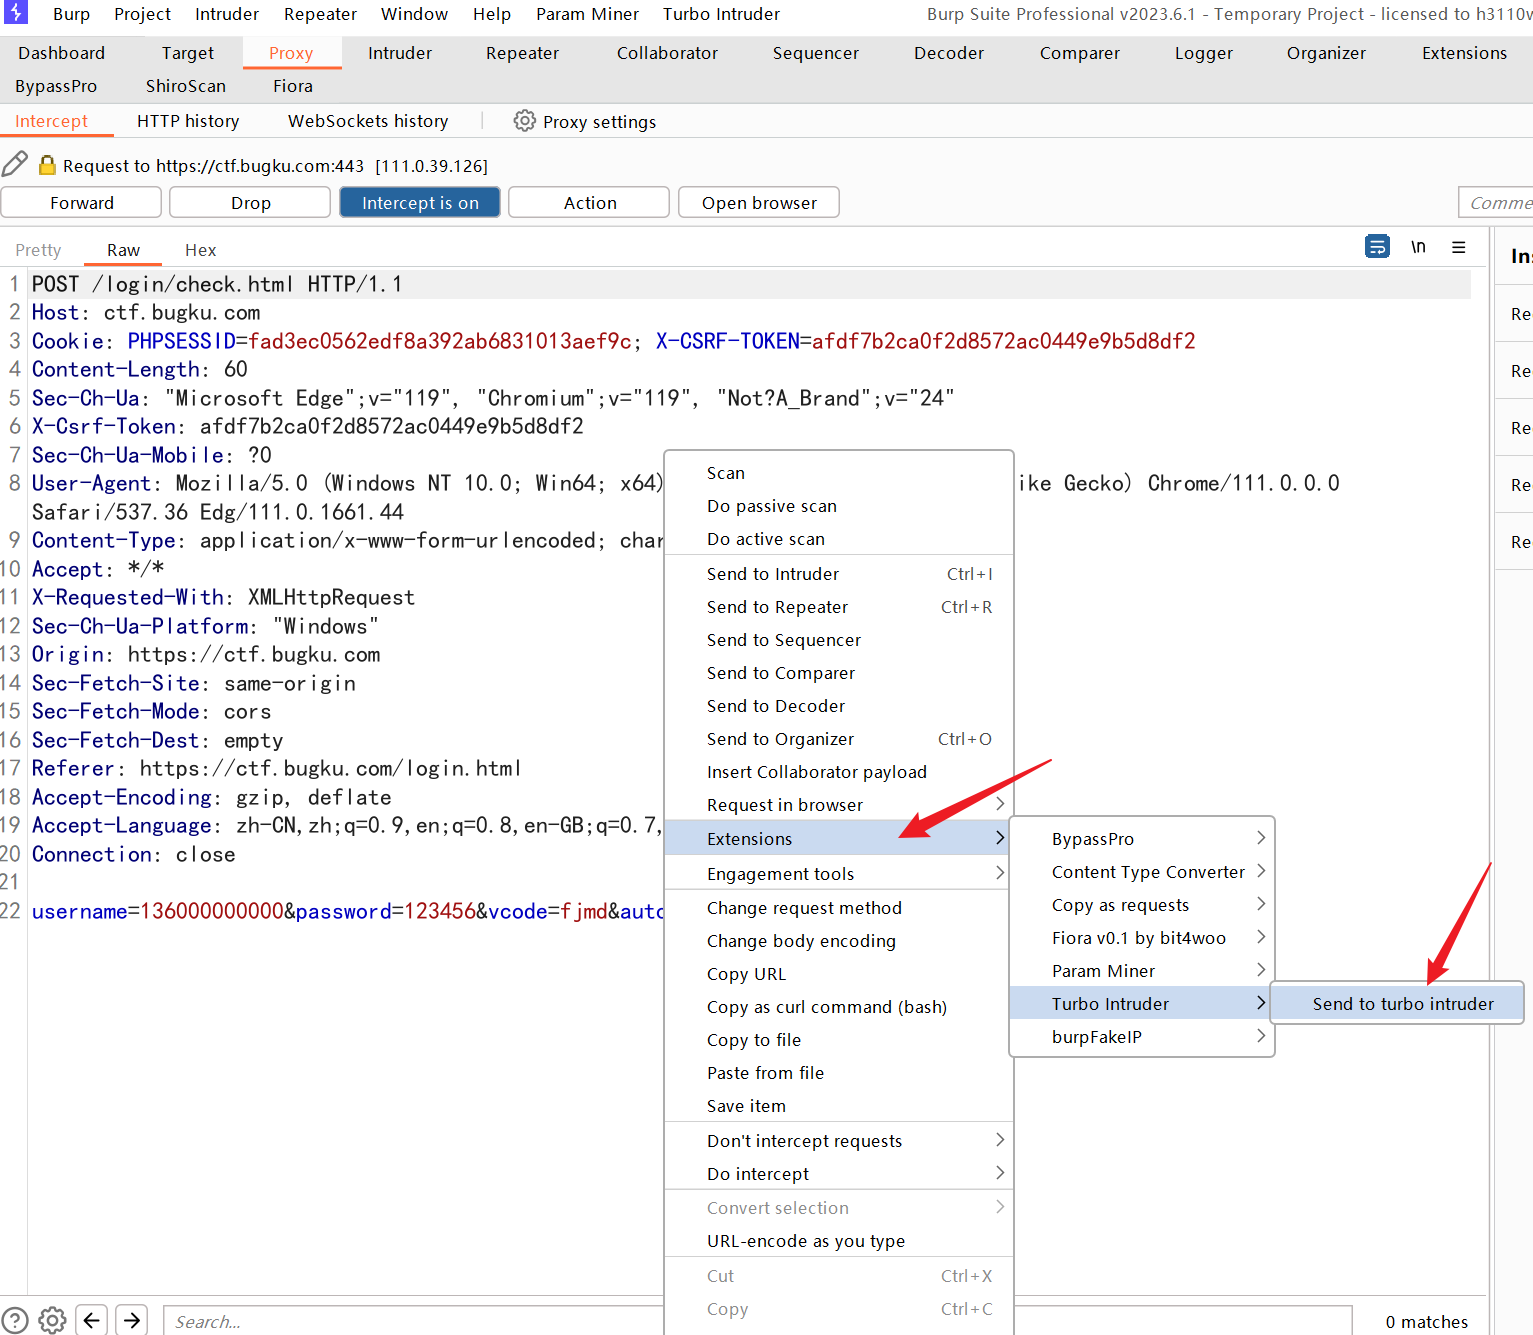Select Send to turbo intruder
The height and width of the screenshot is (1335, 1533).
click(1398, 1003)
